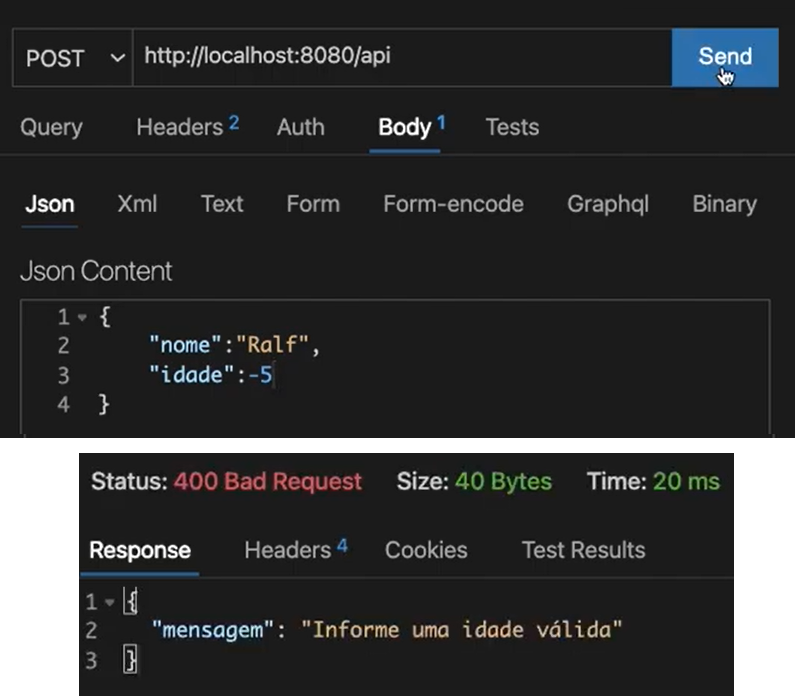Switch to the Form body type
The height and width of the screenshot is (696, 795).
point(312,204)
